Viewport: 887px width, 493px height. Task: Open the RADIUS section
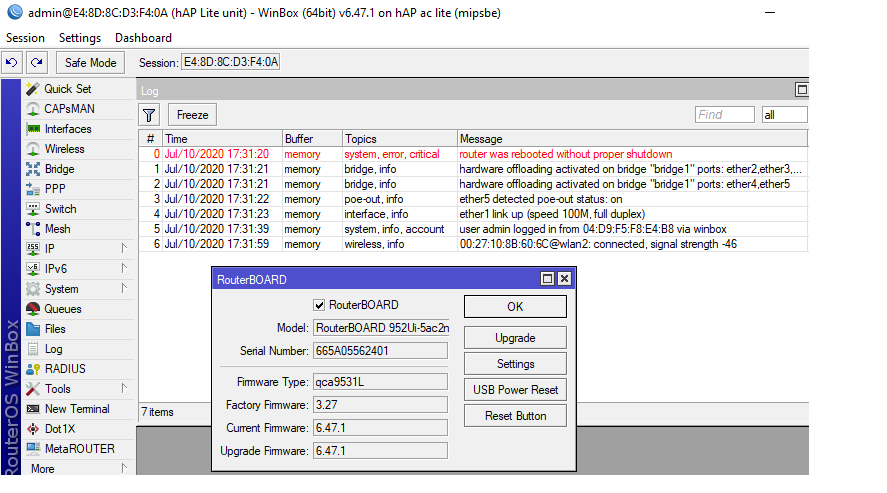click(65, 369)
